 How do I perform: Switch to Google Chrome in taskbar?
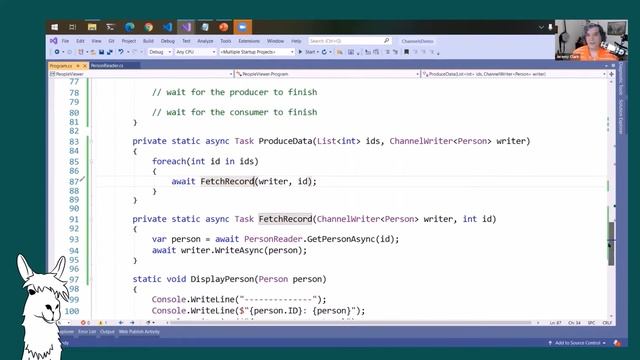click(149, 27)
